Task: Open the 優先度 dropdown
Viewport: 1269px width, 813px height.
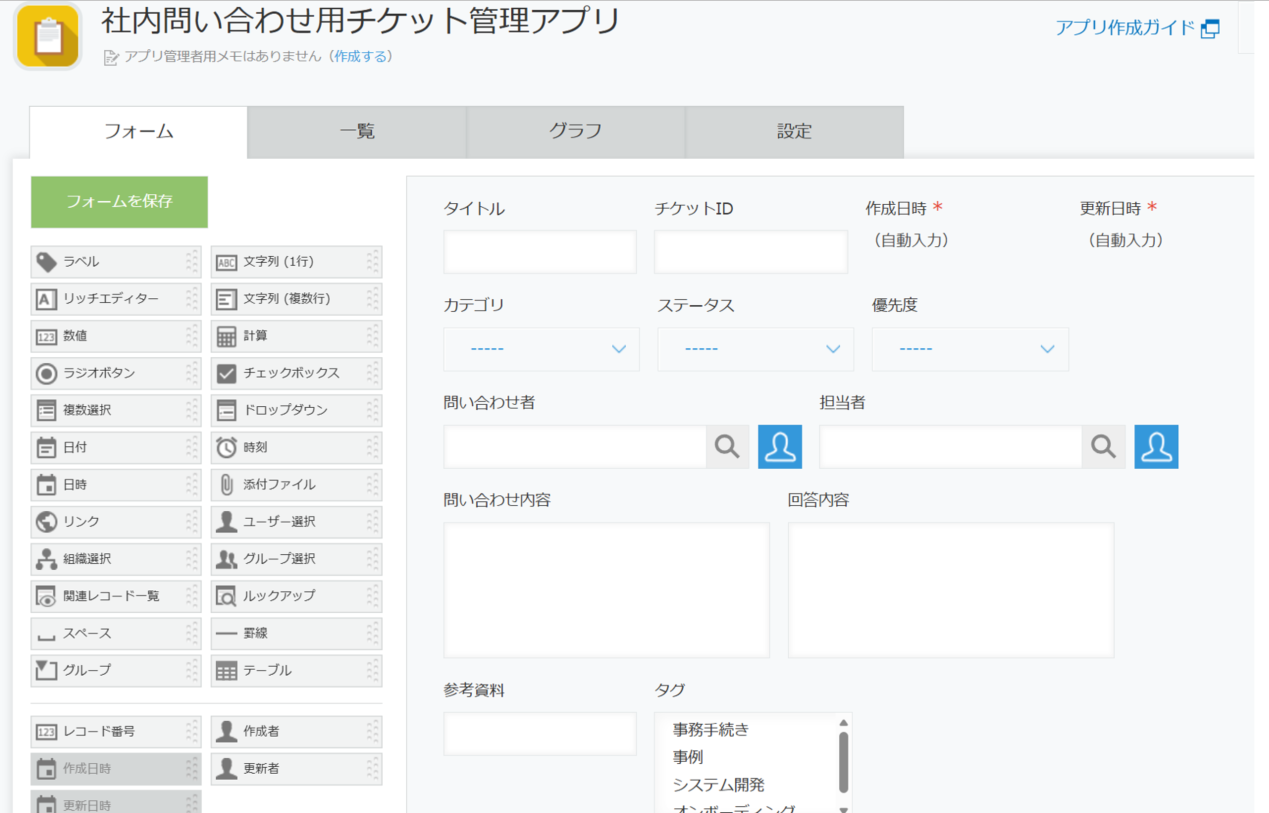Action: [x=969, y=349]
